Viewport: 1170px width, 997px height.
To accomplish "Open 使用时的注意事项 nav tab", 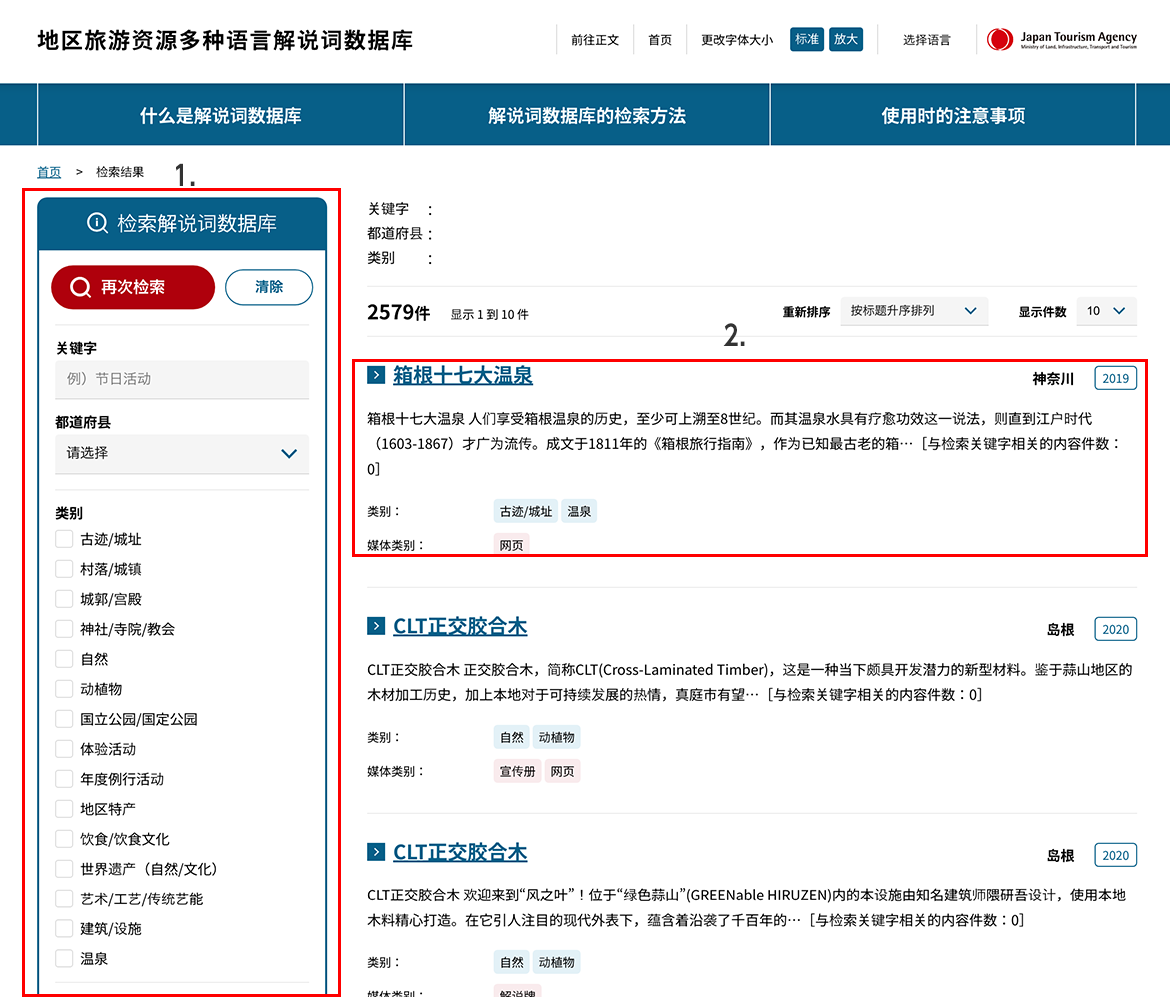I will click(x=953, y=115).
